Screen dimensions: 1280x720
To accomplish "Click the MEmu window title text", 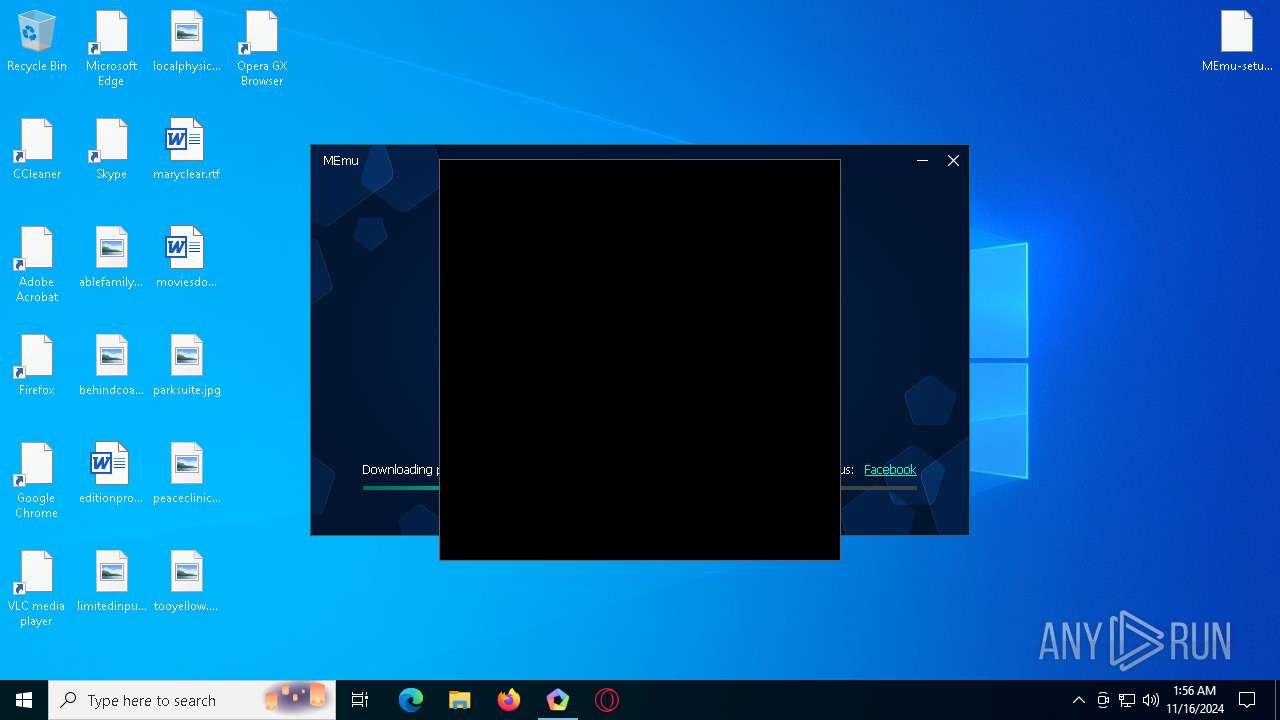I will pos(340,160).
